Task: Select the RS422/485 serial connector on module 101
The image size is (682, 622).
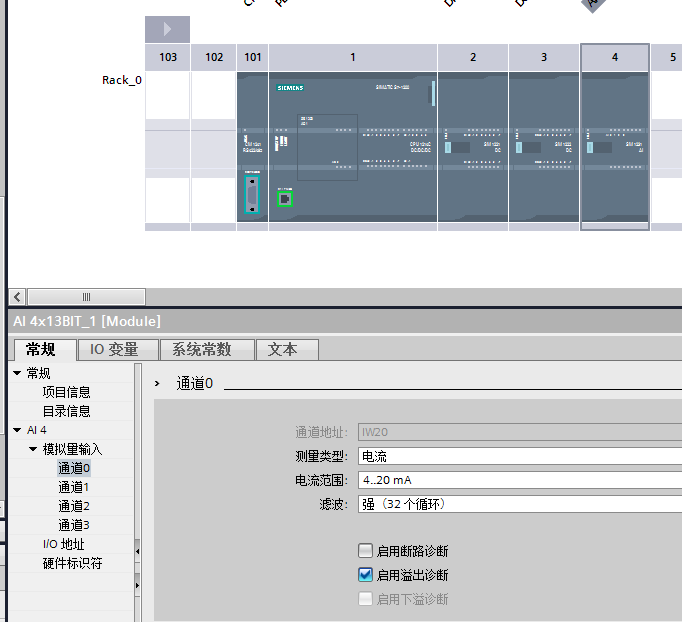Action: tap(252, 196)
